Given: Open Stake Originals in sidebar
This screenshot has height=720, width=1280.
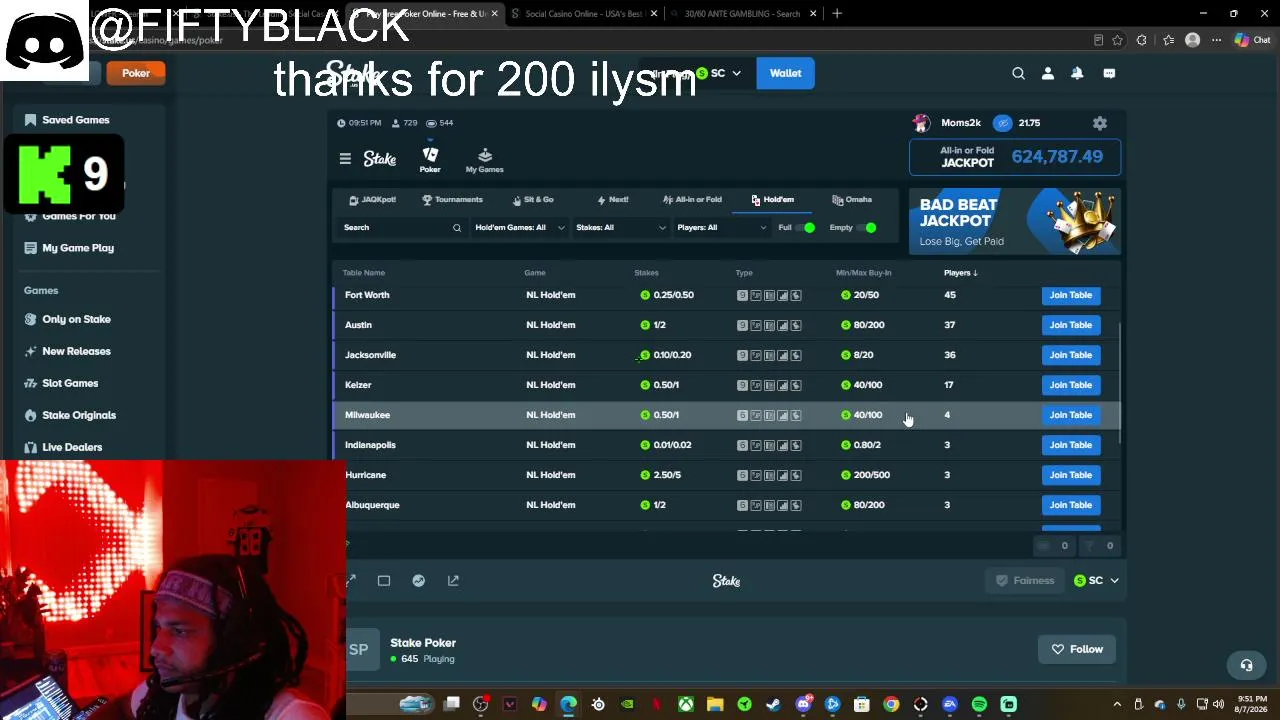Looking at the screenshot, I should coord(70,415).
